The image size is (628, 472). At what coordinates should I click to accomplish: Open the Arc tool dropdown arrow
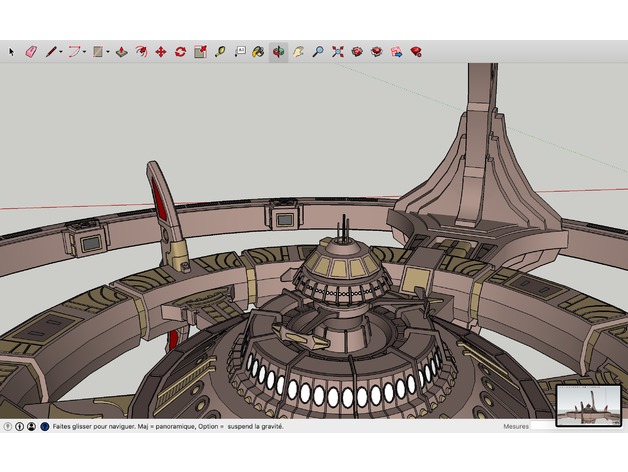pyautogui.click(x=85, y=51)
